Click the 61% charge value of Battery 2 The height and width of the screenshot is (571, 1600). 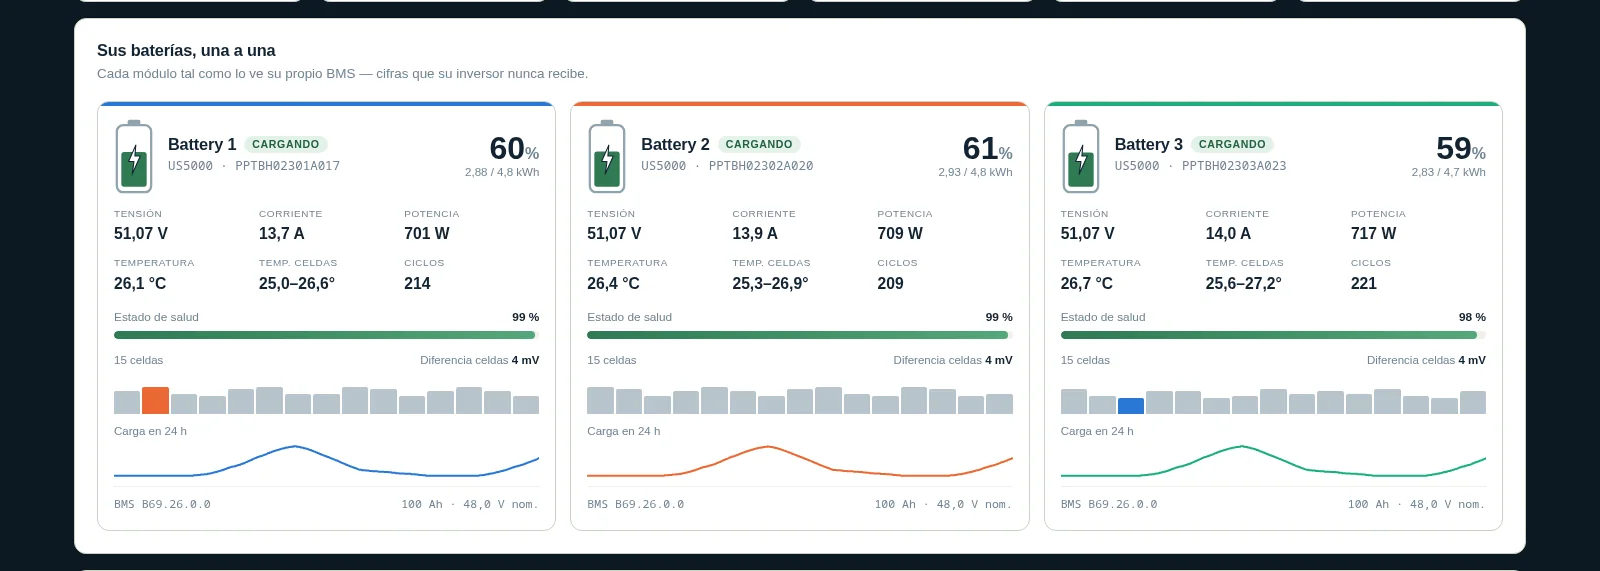987,148
